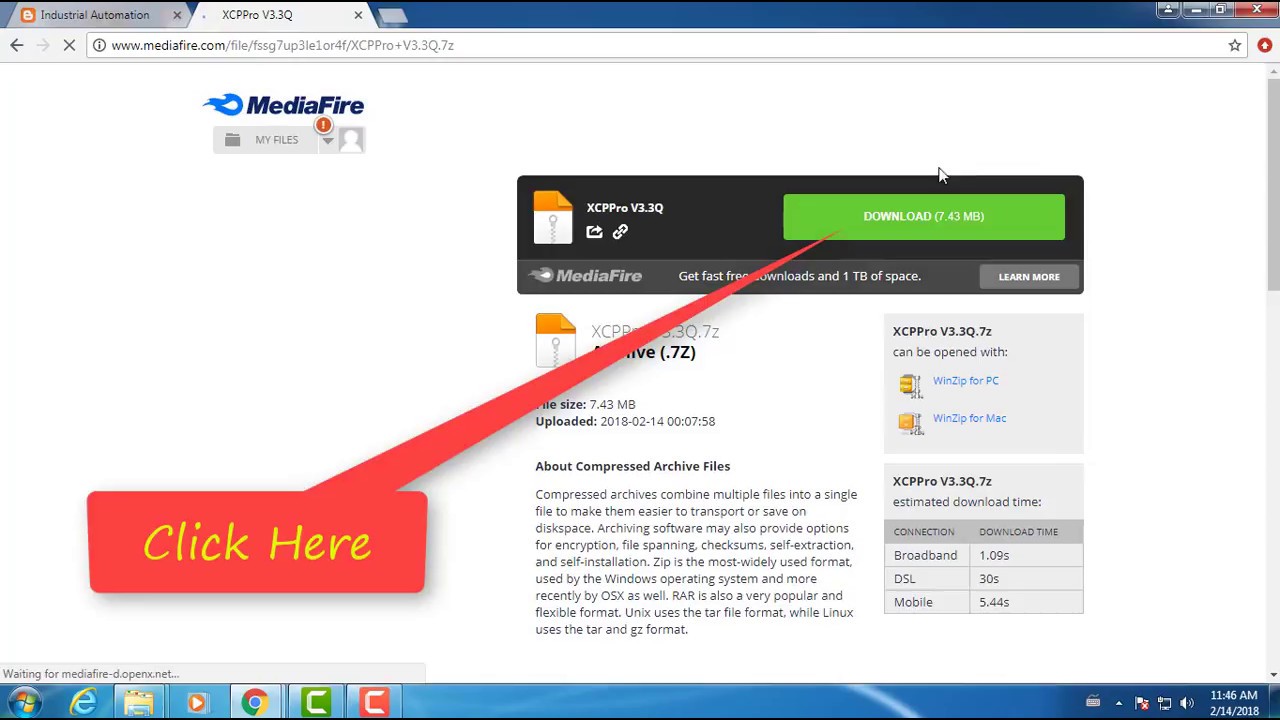Stop loading the page button

(x=69, y=45)
